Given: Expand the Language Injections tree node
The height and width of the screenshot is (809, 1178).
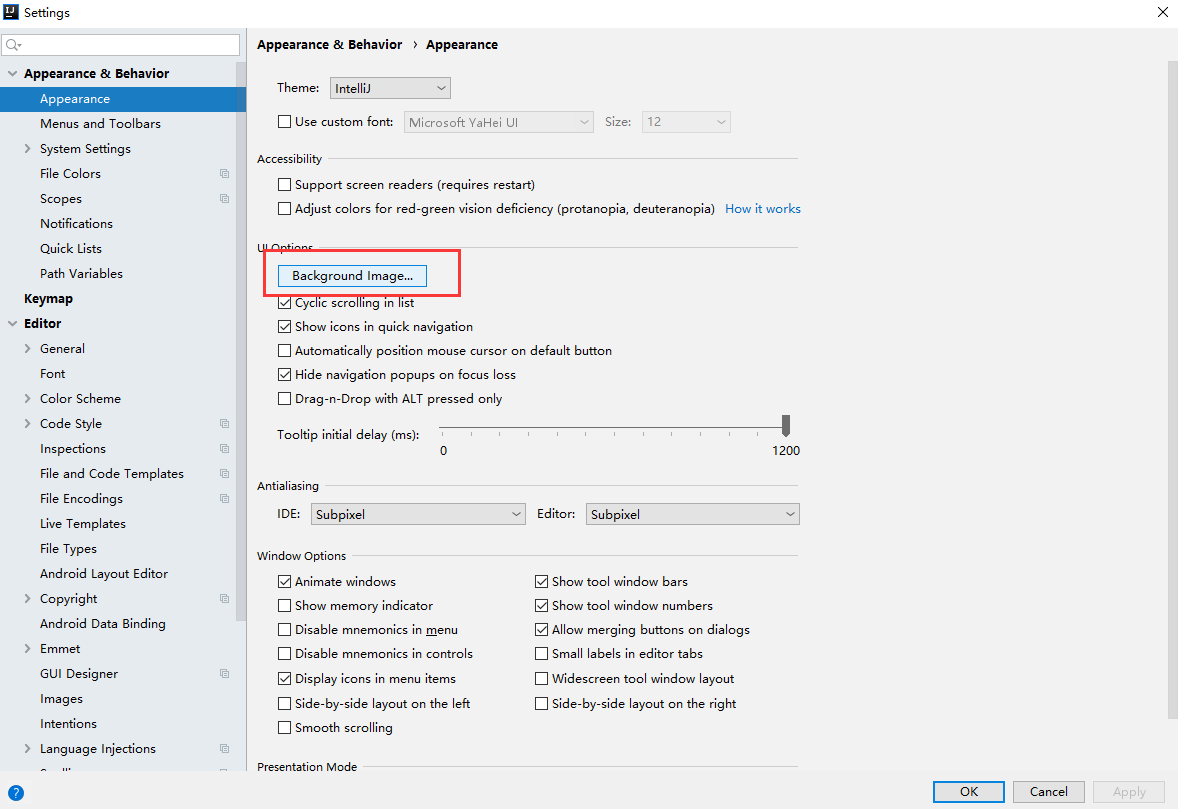Looking at the screenshot, I should pyautogui.click(x=28, y=749).
